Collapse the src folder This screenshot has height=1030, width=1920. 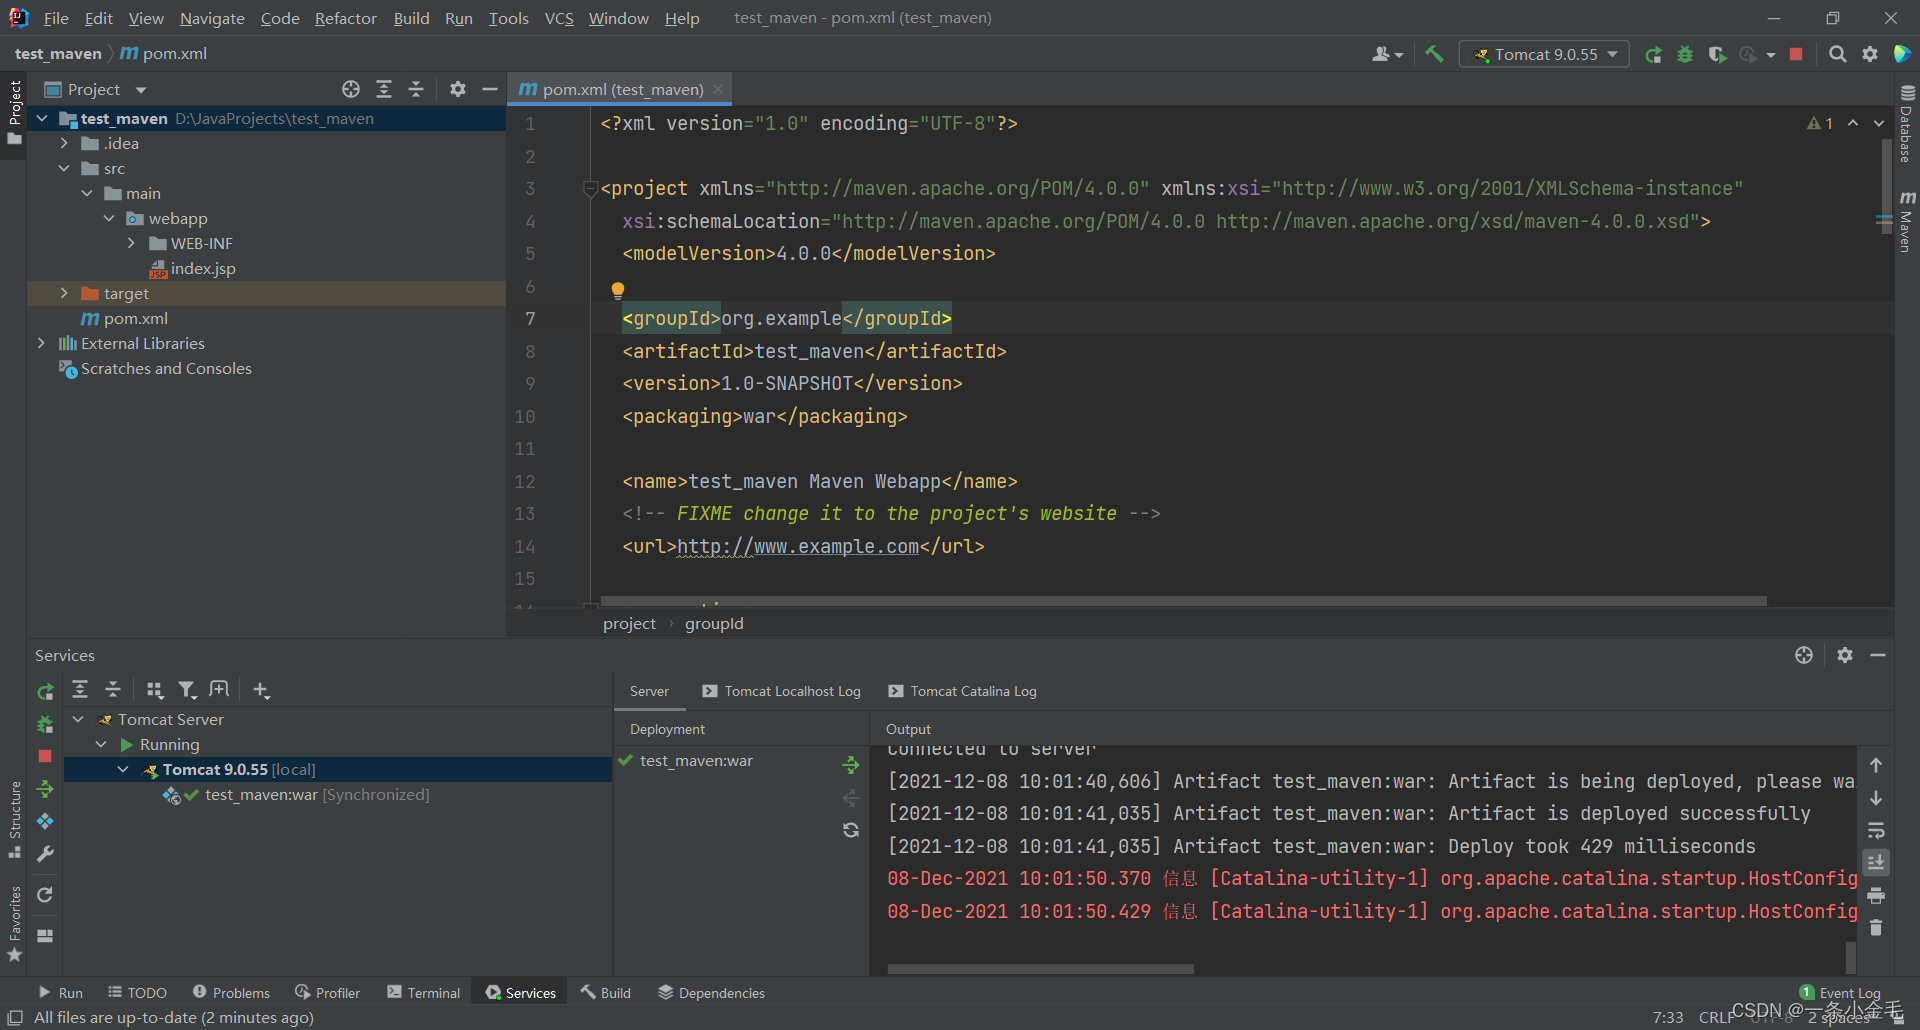64,168
